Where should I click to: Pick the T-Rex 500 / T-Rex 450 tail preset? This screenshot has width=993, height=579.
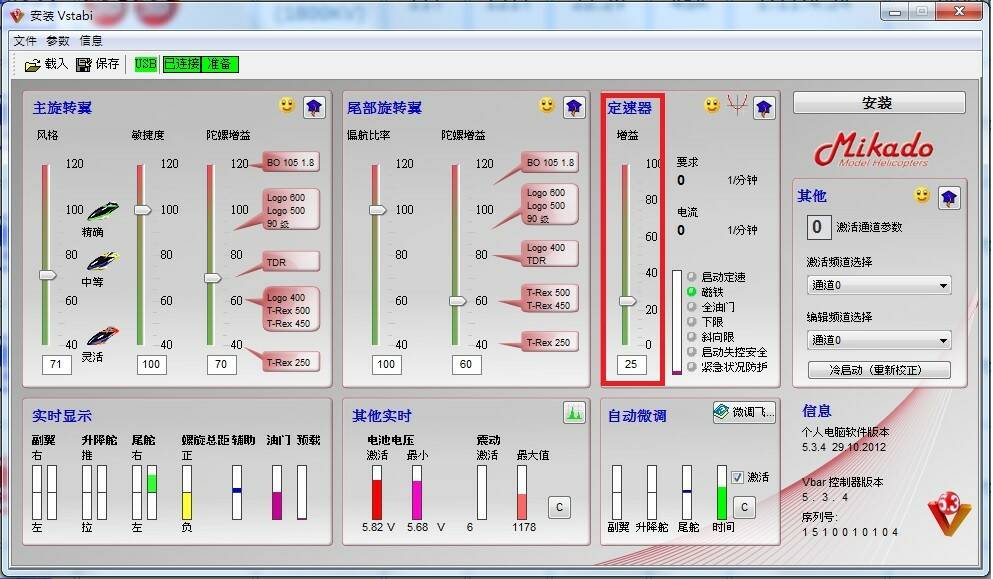549,299
